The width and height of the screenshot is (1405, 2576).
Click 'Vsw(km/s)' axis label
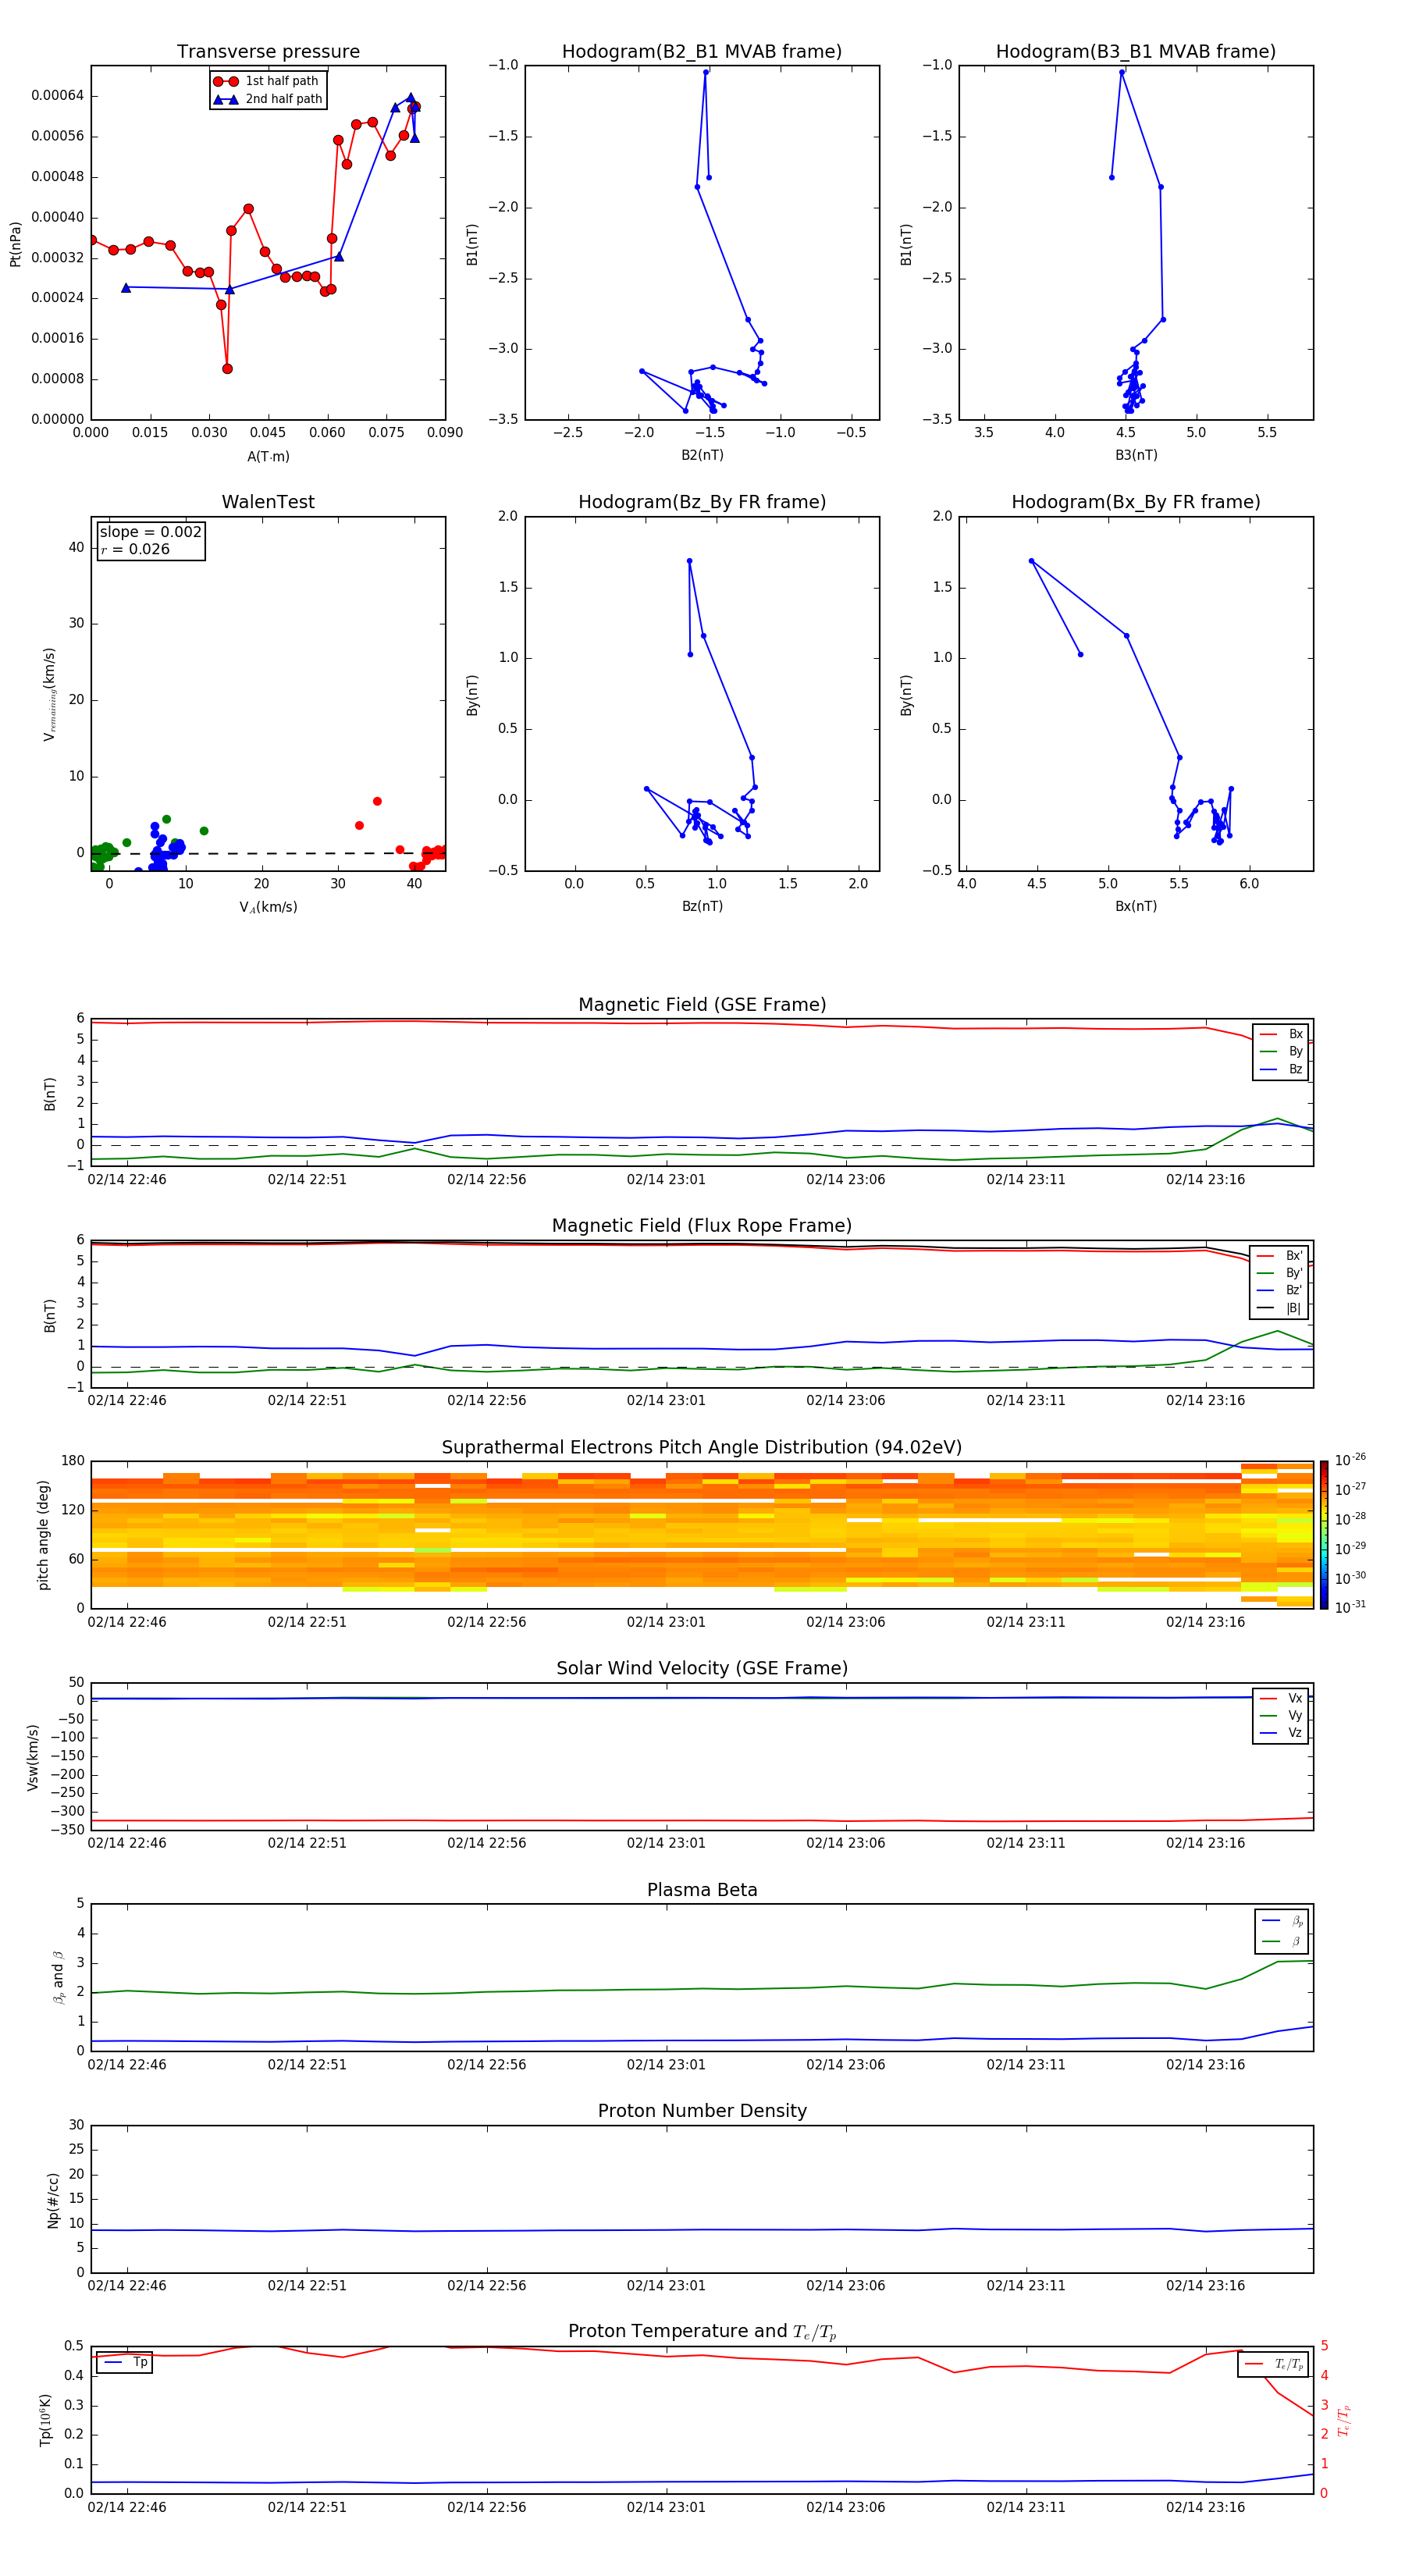(32, 1757)
